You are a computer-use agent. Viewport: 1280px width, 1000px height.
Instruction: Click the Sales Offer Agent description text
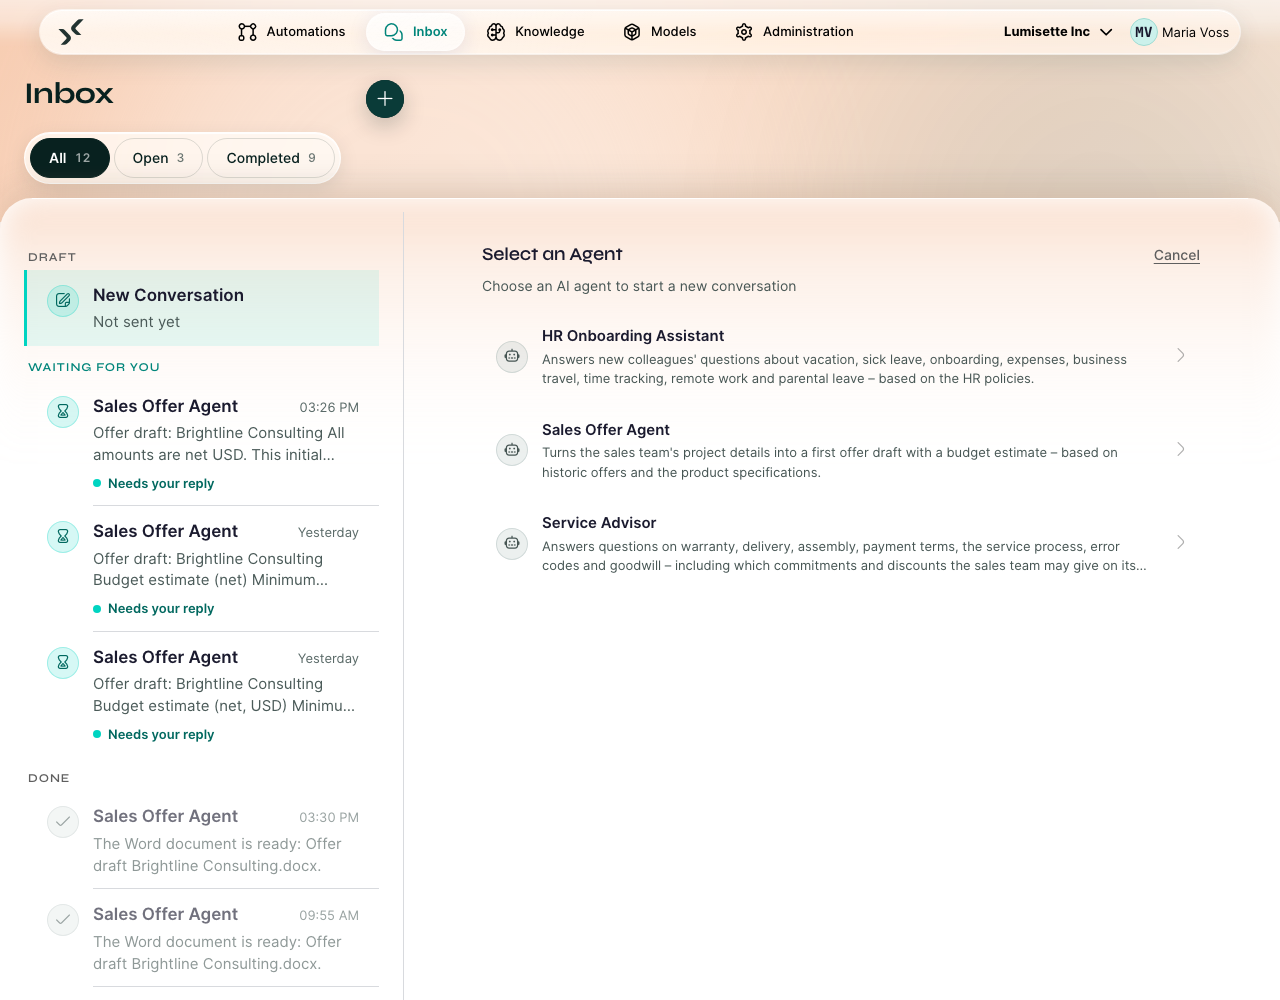click(x=830, y=463)
